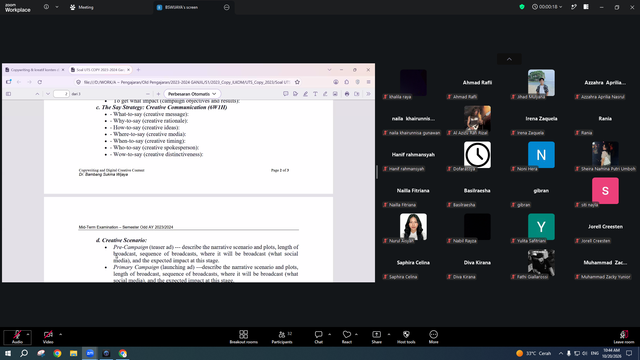Bookmark page with star icon
640x360 pixels.
(297, 82)
